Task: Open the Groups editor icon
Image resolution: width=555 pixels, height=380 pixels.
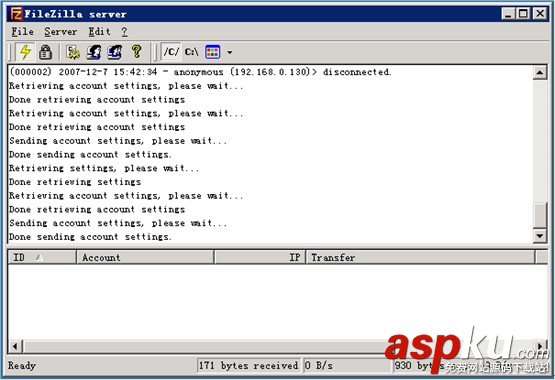Action: 115,52
